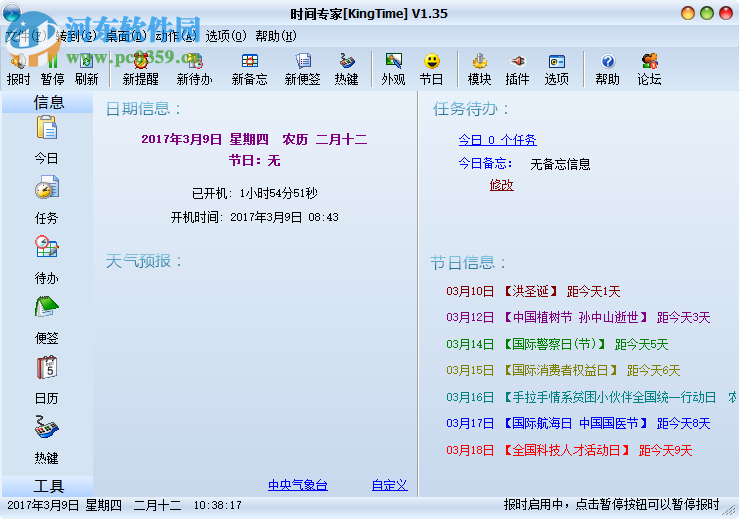This screenshot has width=739, height=519.
Task: Click the green maximize window button
Action: coord(706,13)
